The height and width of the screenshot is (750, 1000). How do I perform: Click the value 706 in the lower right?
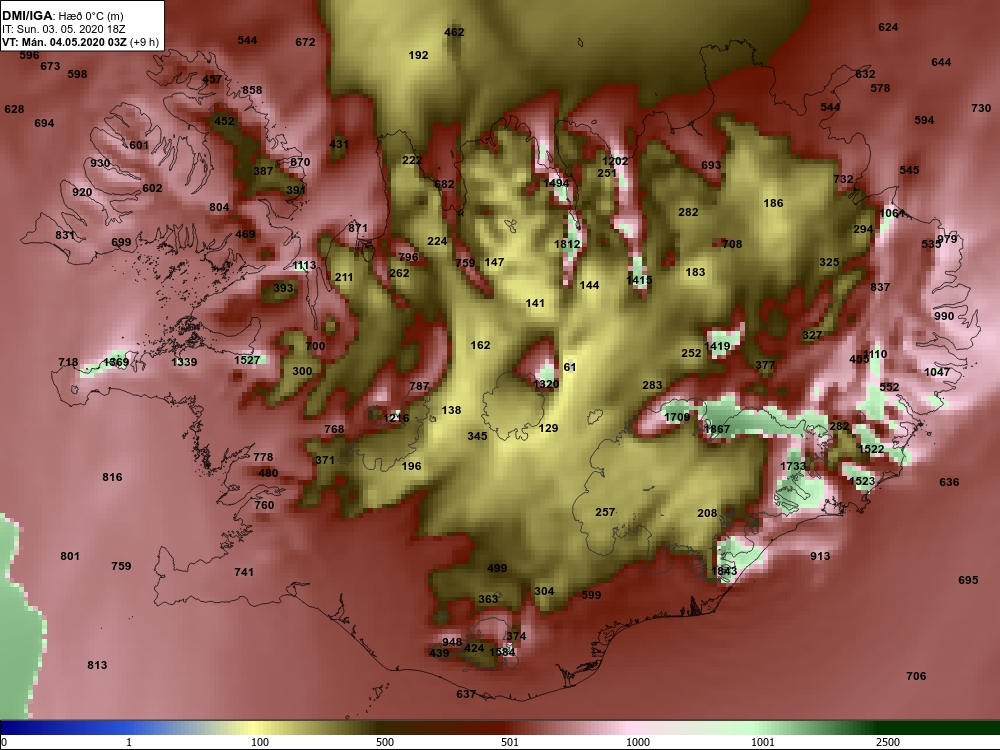916,676
